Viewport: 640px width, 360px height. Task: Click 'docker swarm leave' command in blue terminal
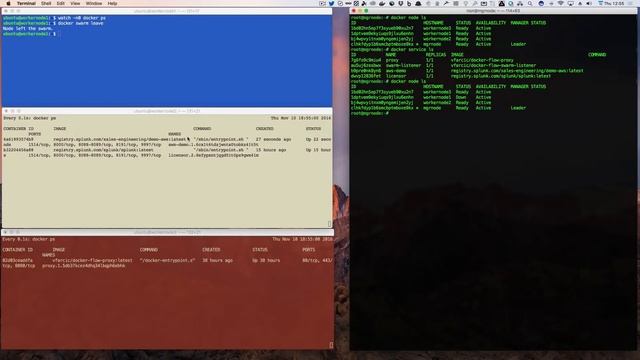pyautogui.click(x=80, y=23)
